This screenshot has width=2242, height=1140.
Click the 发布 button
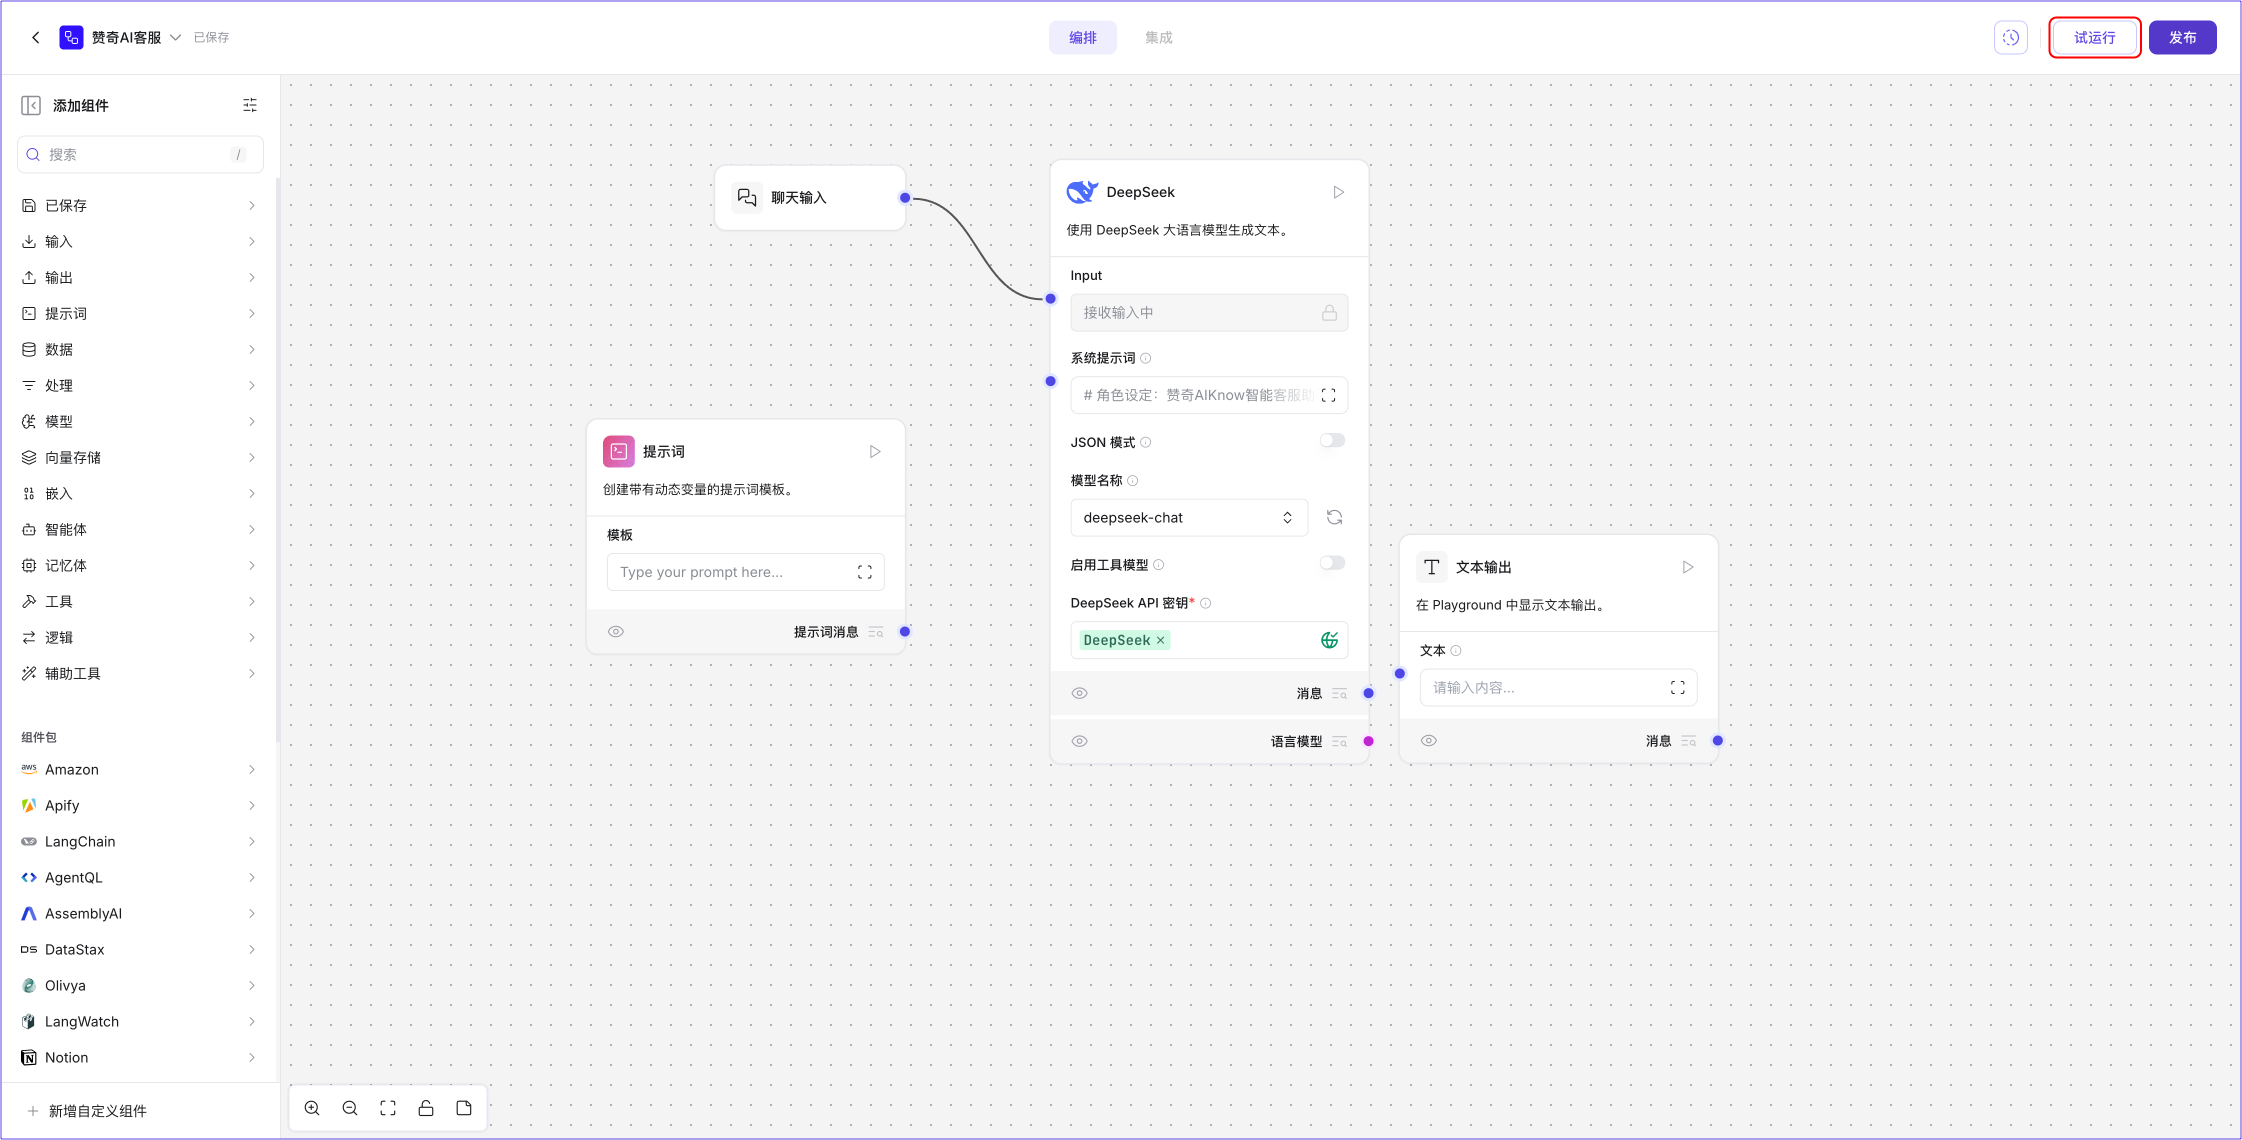click(x=2182, y=37)
